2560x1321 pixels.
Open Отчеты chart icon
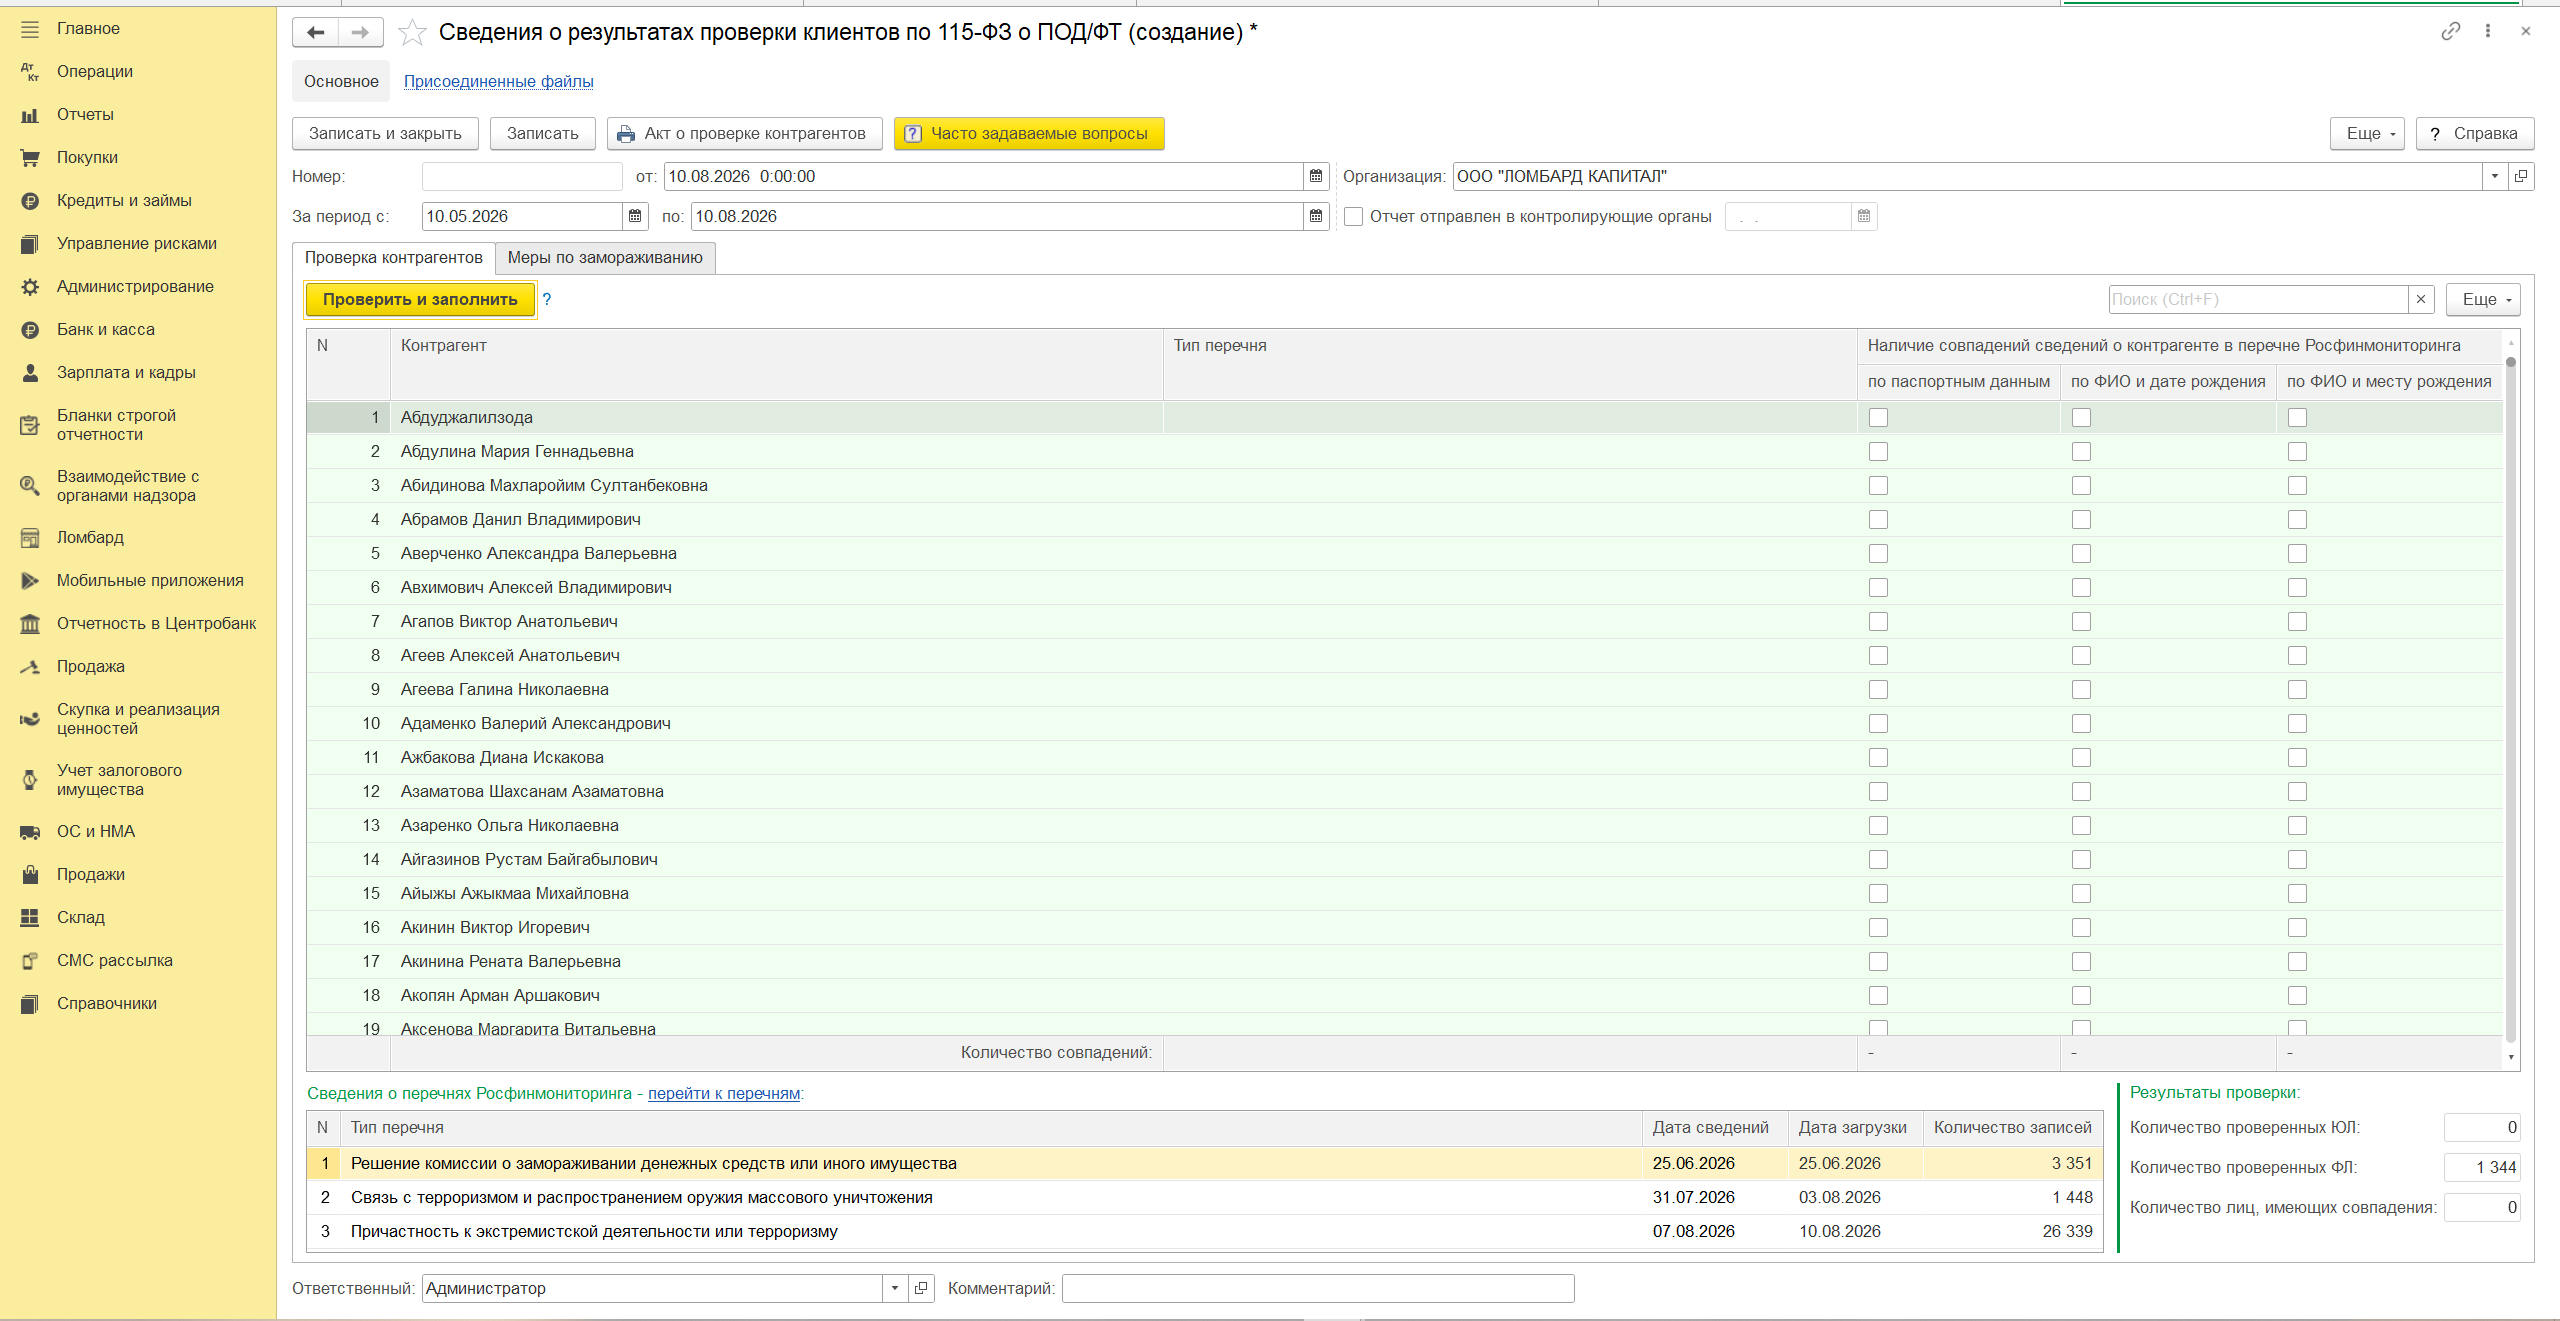(30, 115)
